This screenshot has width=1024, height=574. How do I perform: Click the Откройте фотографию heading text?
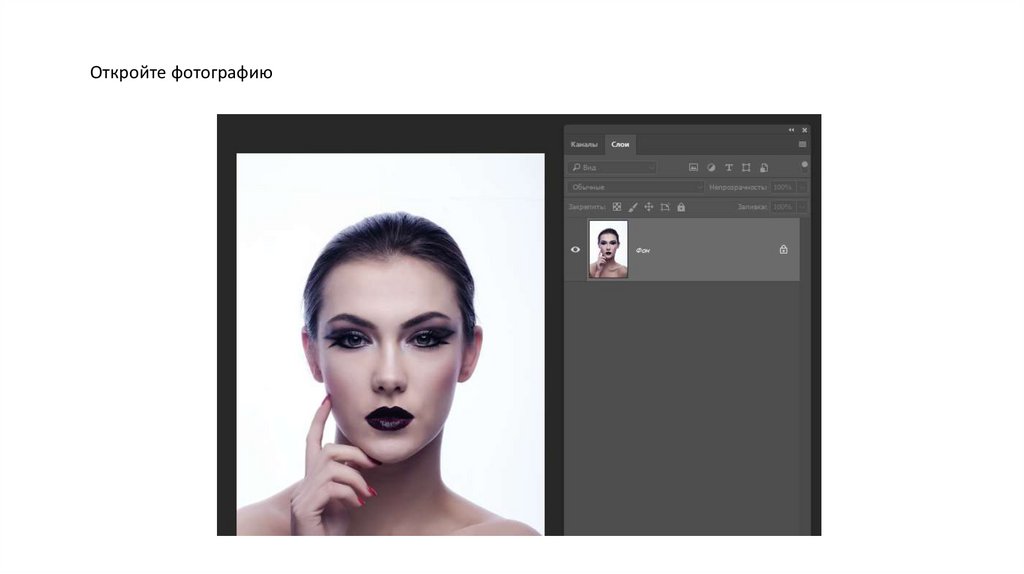(181, 72)
